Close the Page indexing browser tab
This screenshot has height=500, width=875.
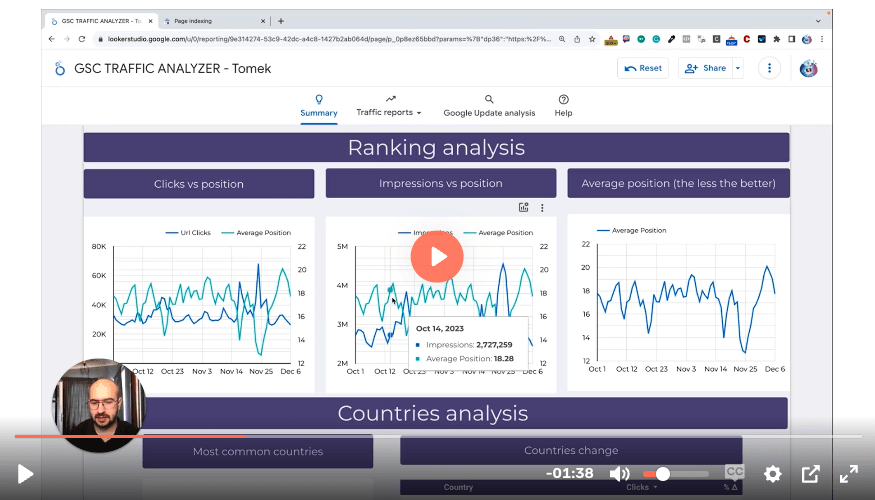(263, 21)
